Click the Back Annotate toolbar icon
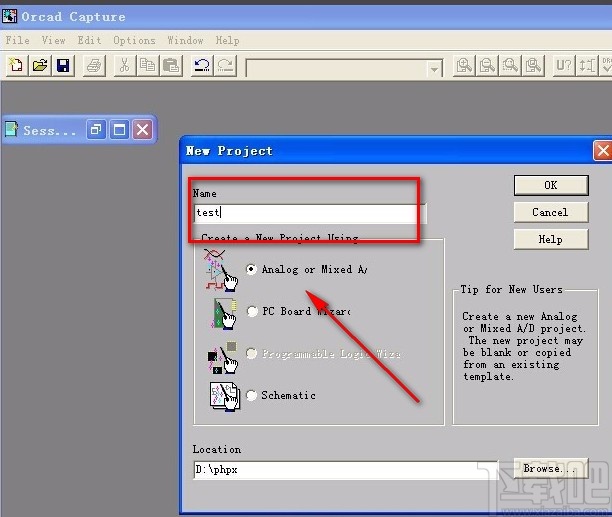612x517 pixels. [587, 65]
